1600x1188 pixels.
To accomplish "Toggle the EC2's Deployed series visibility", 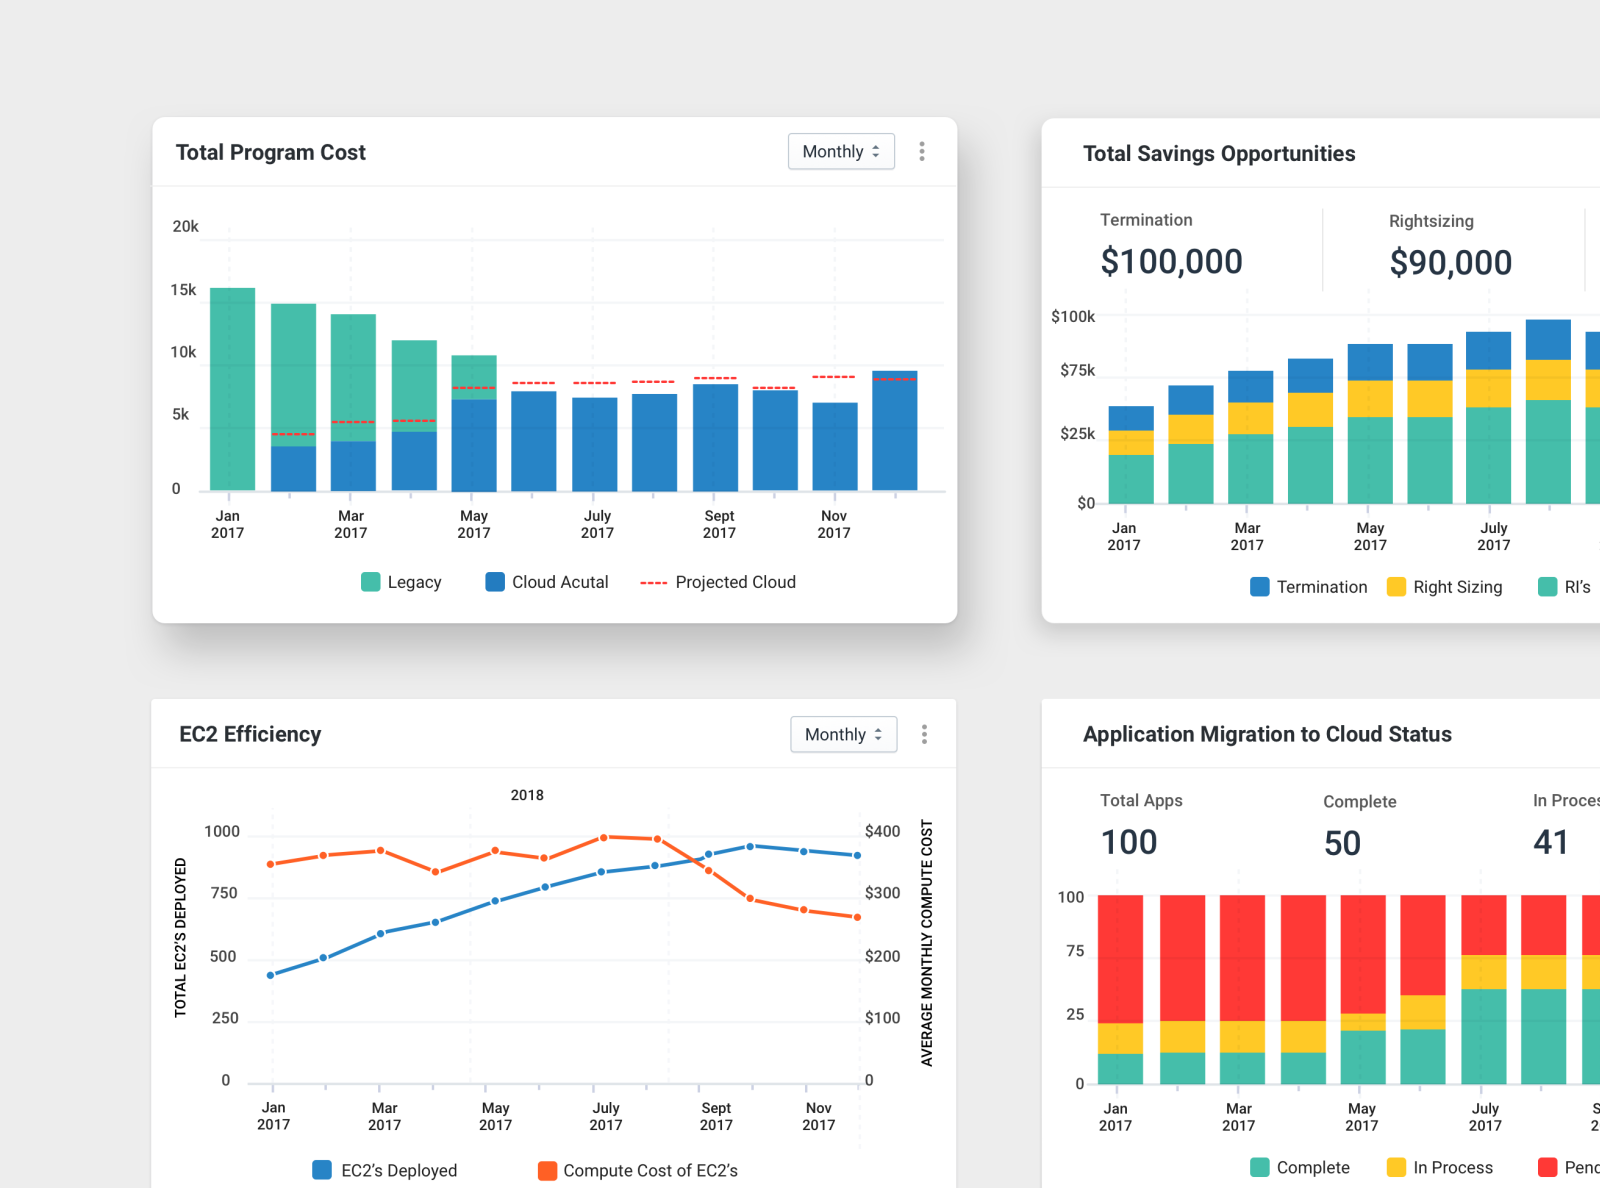I will pos(321,1170).
